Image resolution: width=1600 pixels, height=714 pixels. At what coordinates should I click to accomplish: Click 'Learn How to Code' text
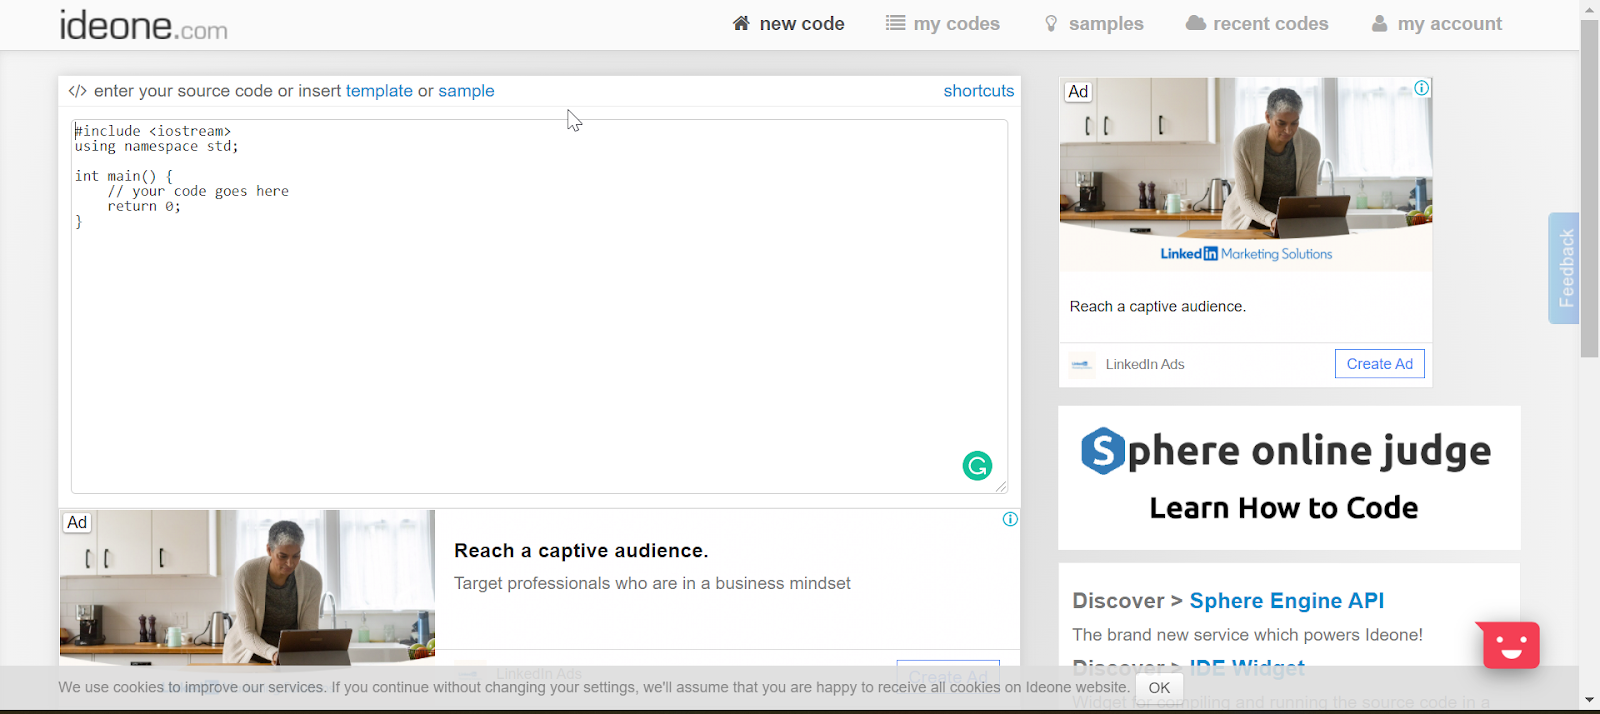1284,508
